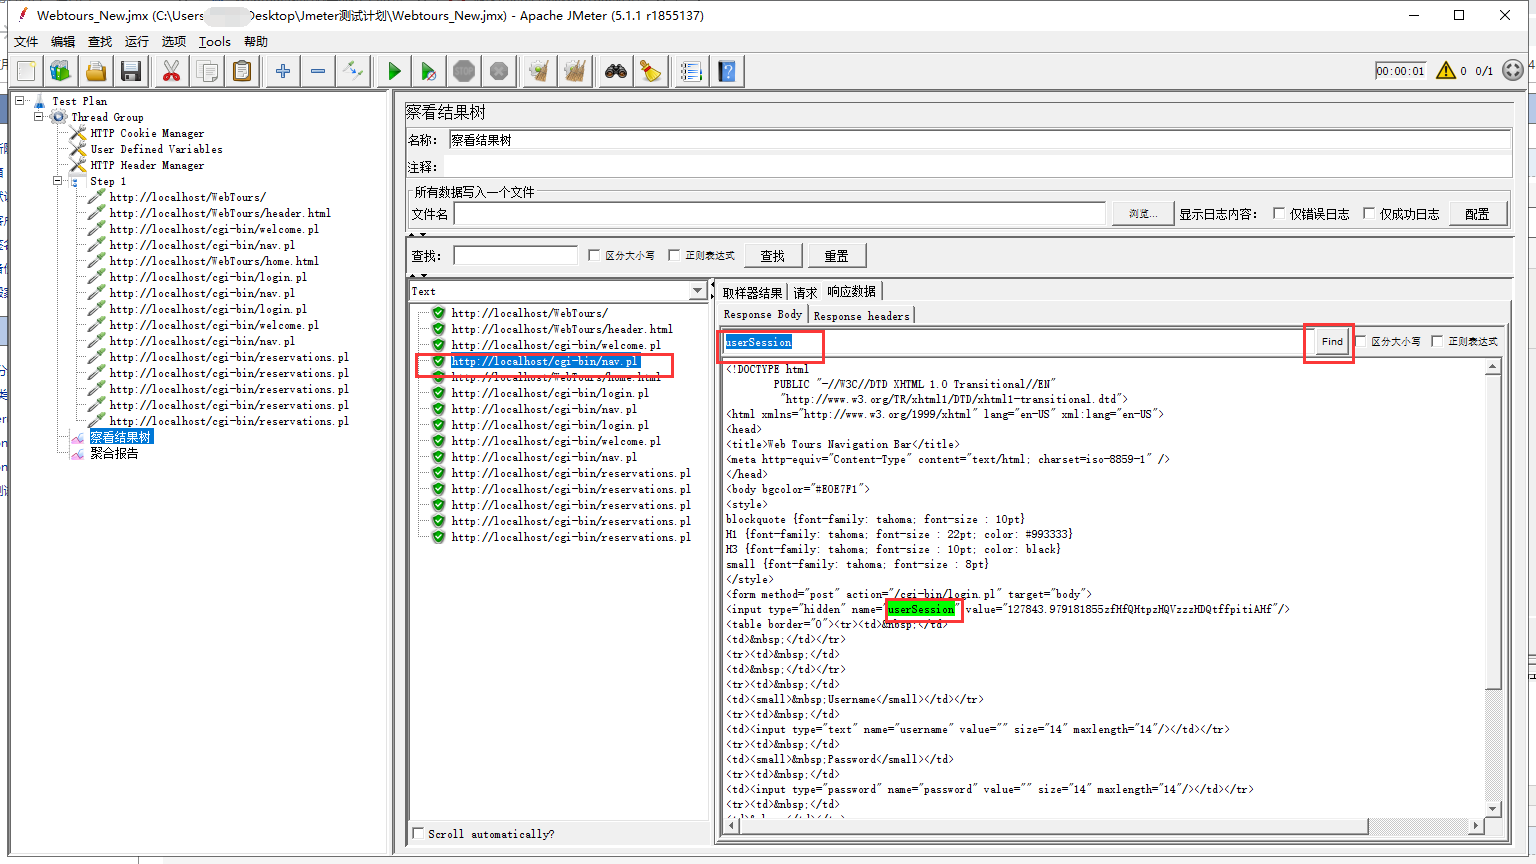This screenshot has width=1536, height=864.
Task: Click the 查找 search button
Action: click(x=773, y=256)
